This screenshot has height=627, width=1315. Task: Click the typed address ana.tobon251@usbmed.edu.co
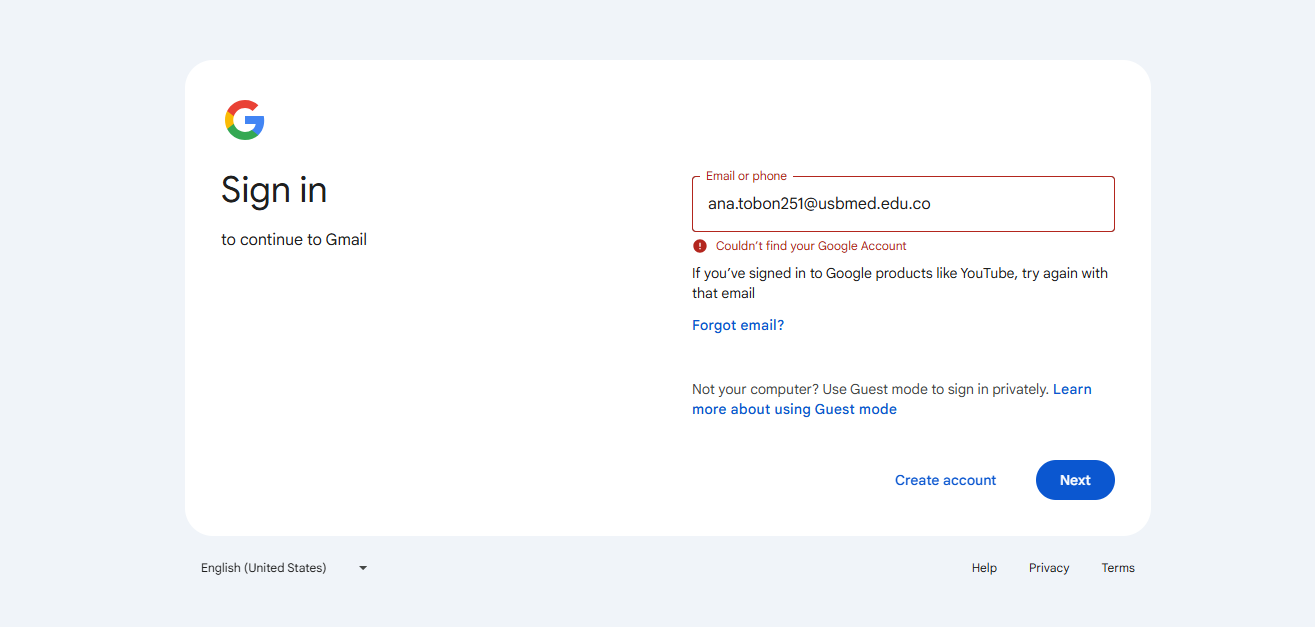tap(819, 204)
